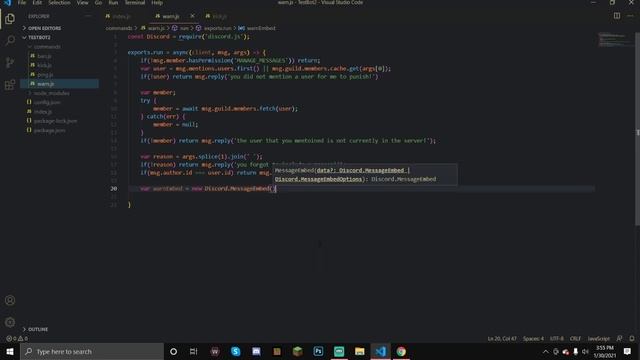Open ping.js in the explorer tree
The height and width of the screenshot is (360, 640).
[45, 75]
